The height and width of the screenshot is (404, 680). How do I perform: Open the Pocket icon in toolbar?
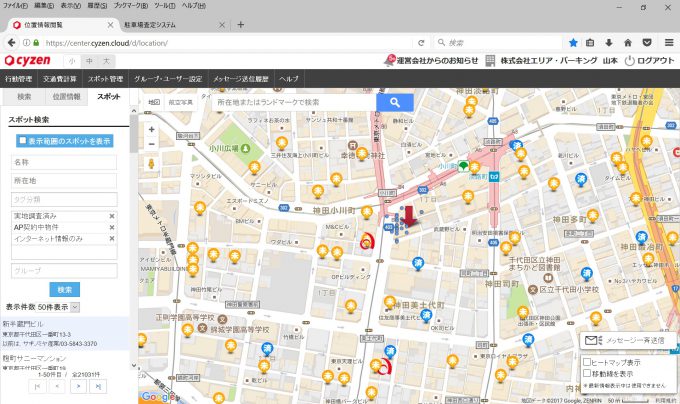[647, 42]
